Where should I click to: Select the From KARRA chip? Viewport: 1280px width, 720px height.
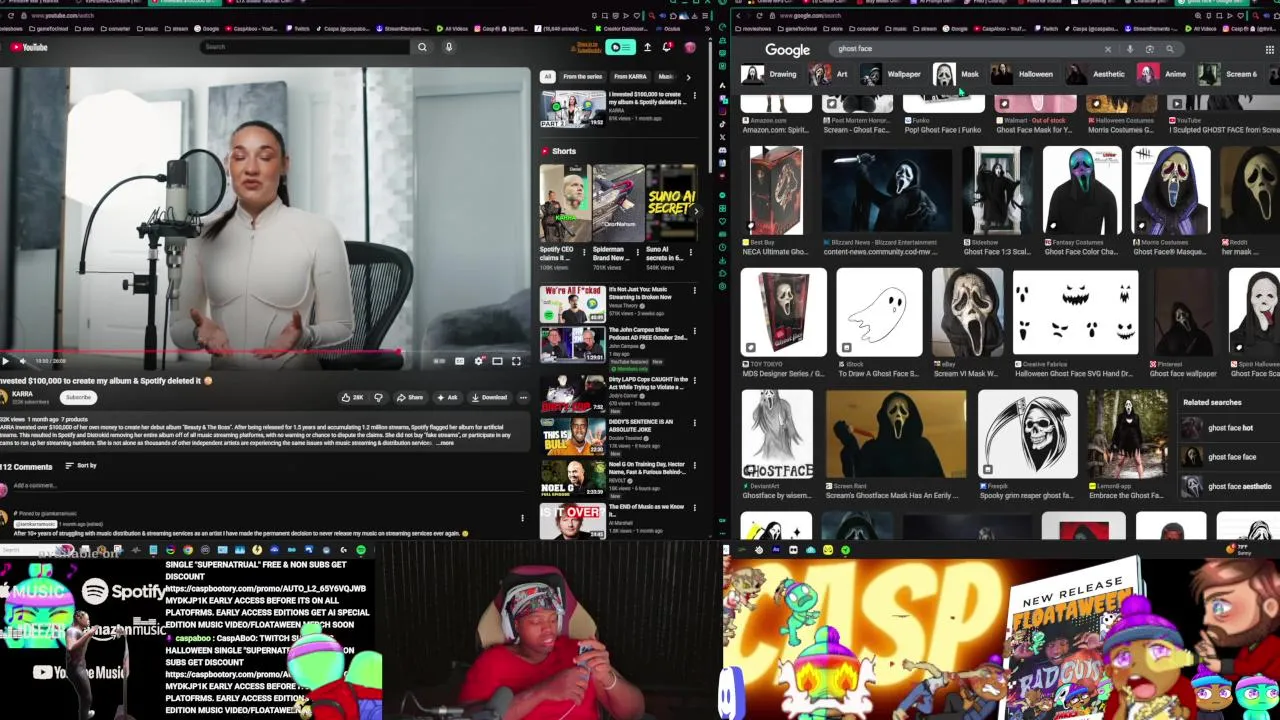click(x=630, y=76)
